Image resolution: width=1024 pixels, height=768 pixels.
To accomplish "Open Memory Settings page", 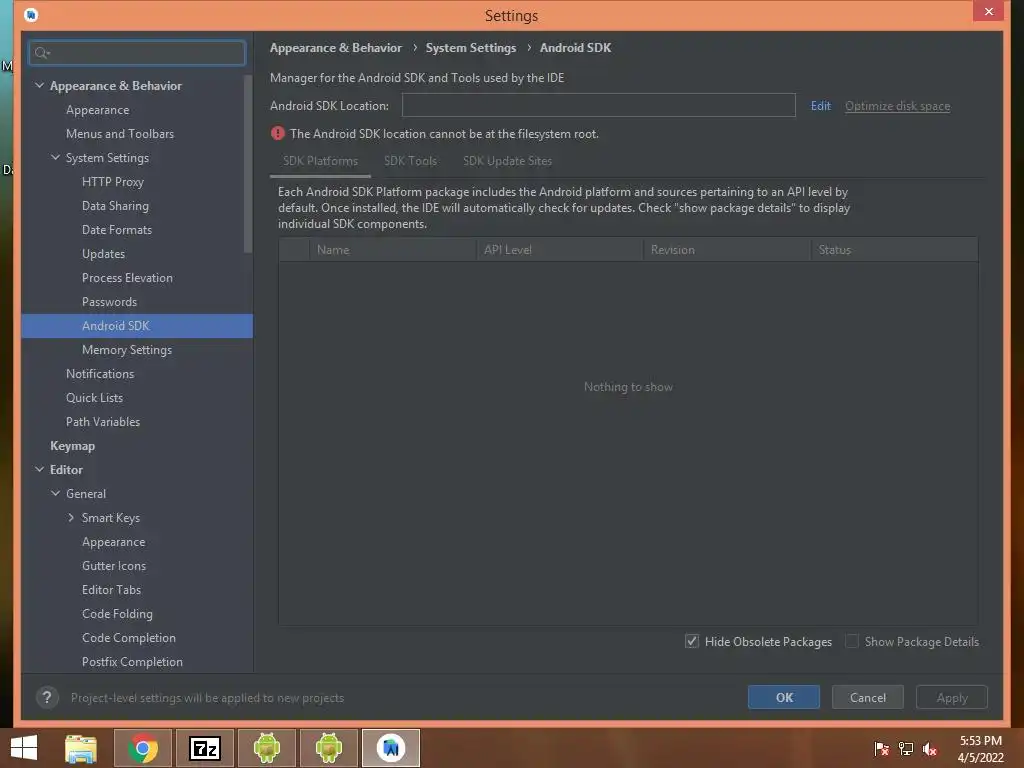I will click(127, 350).
